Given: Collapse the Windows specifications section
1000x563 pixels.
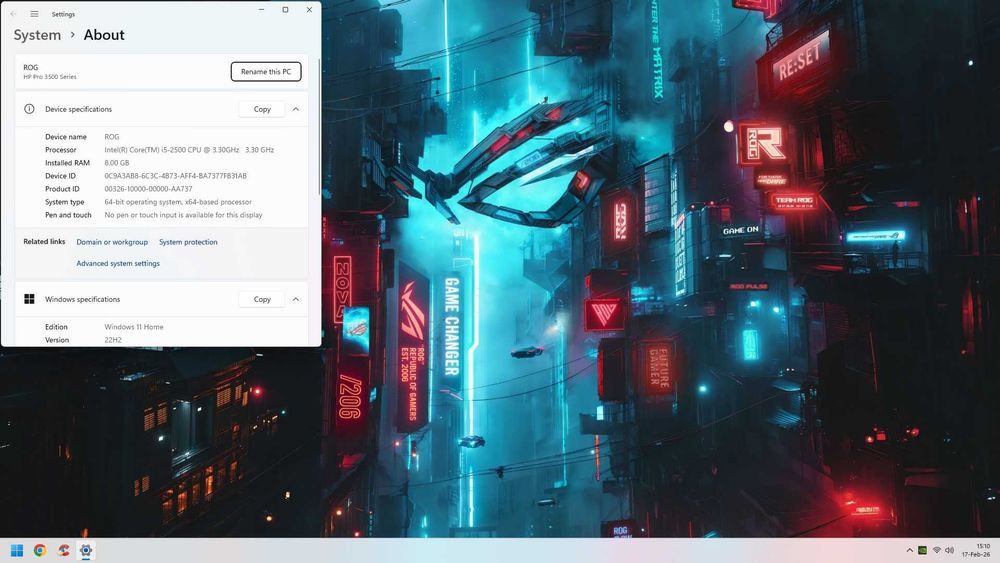Looking at the screenshot, I should pyautogui.click(x=296, y=299).
